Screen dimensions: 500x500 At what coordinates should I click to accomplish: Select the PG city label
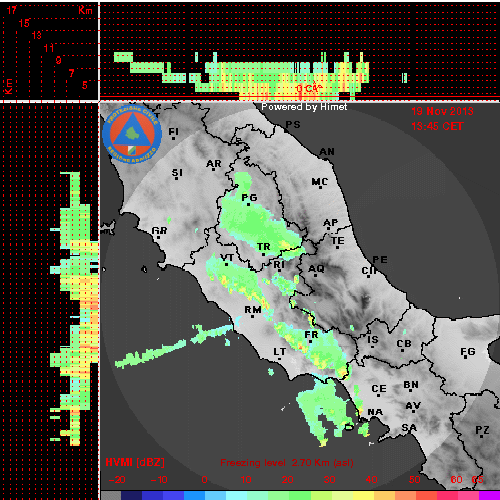coord(249,198)
